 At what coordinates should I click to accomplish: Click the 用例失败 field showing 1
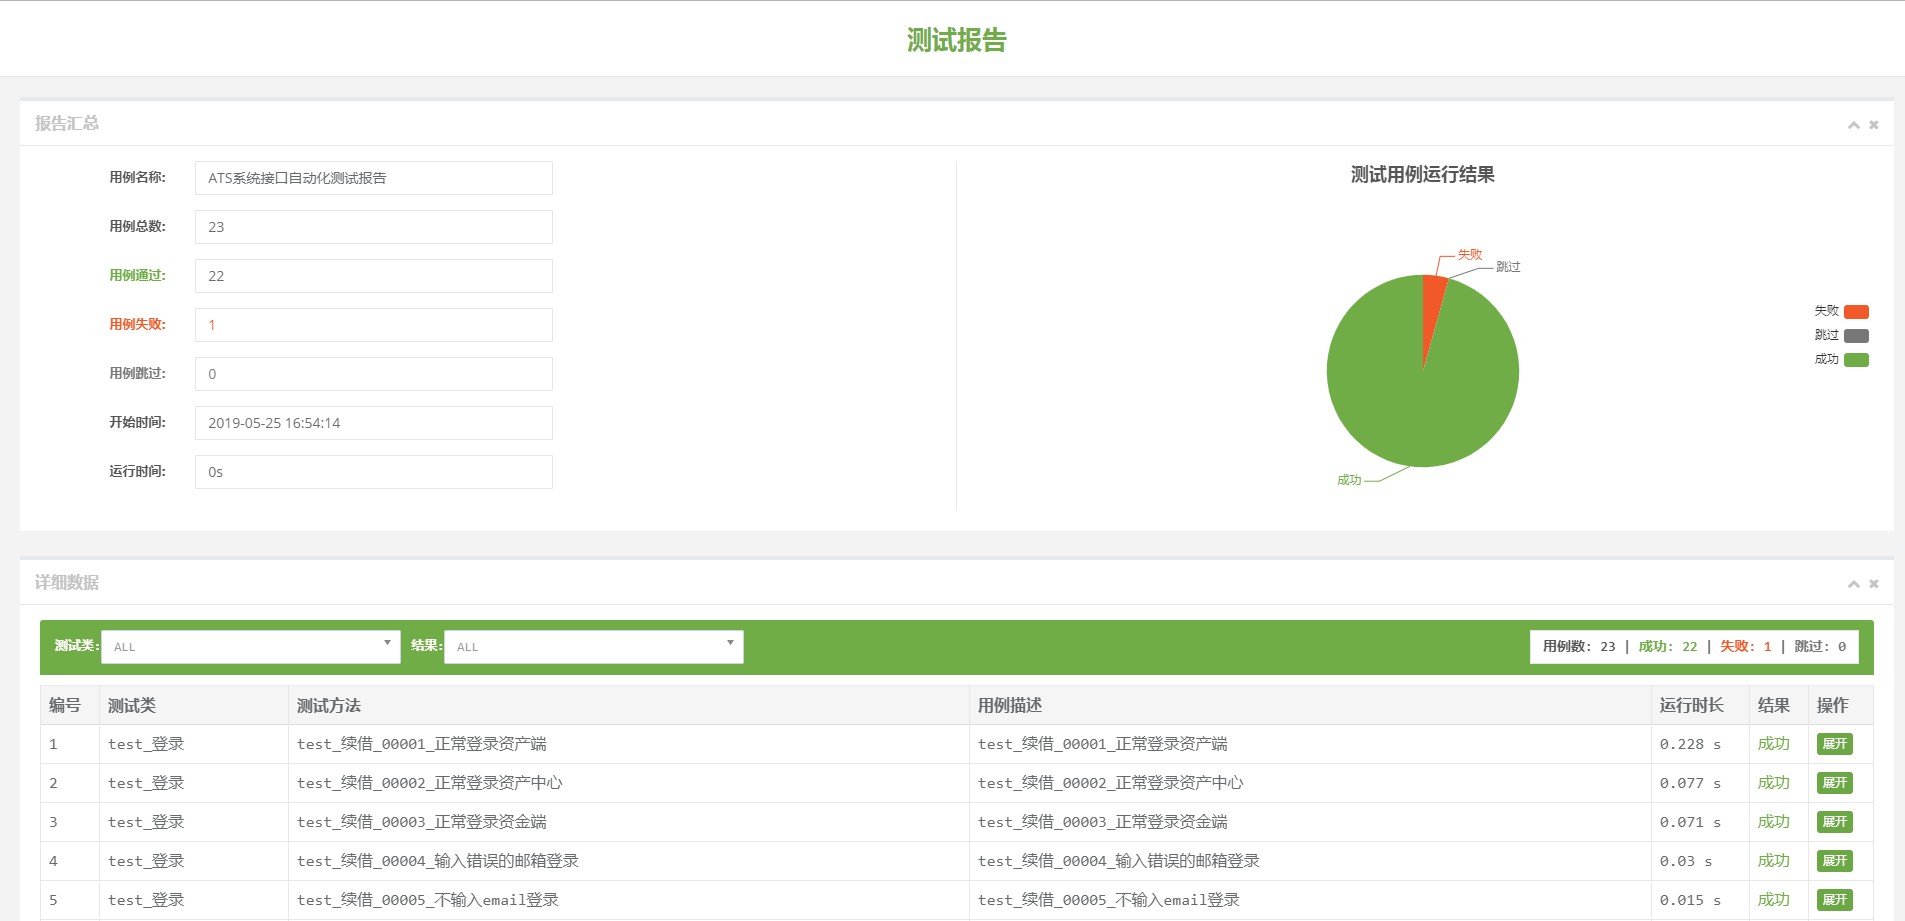pyautogui.click(x=374, y=325)
